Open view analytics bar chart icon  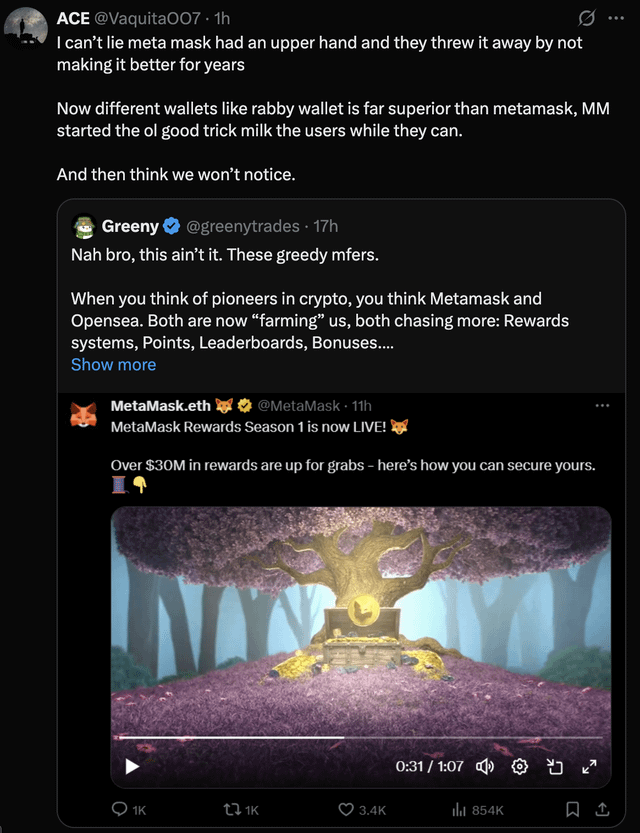click(x=459, y=809)
